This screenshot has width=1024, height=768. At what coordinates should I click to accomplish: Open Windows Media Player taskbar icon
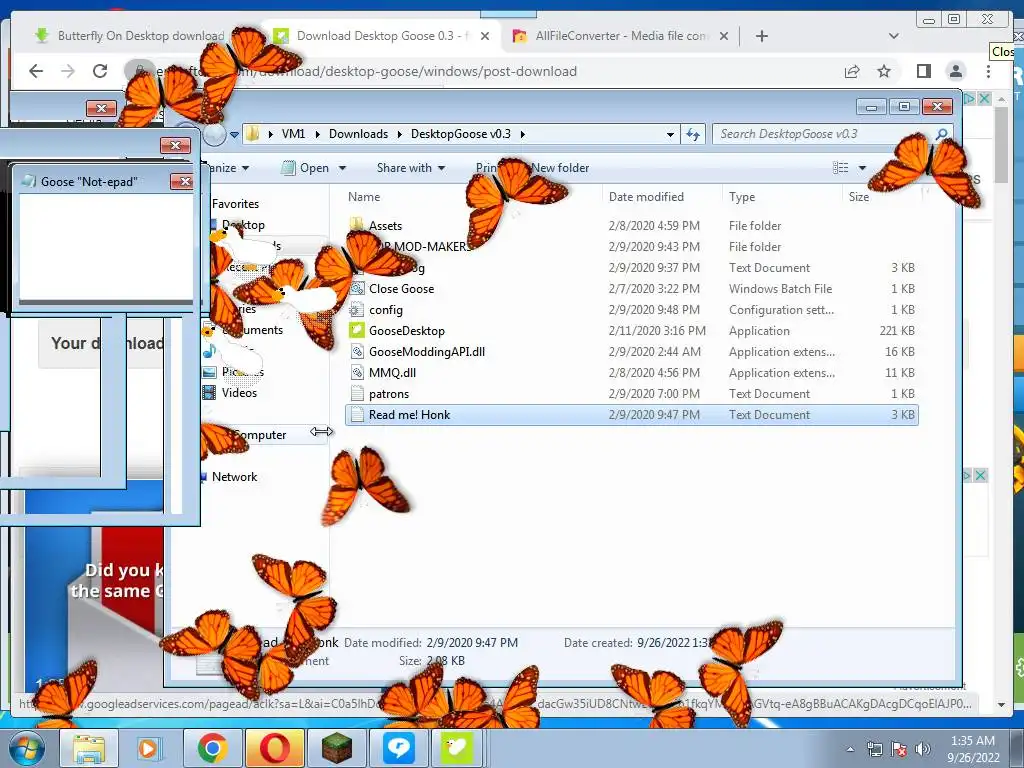coord(148,748)
